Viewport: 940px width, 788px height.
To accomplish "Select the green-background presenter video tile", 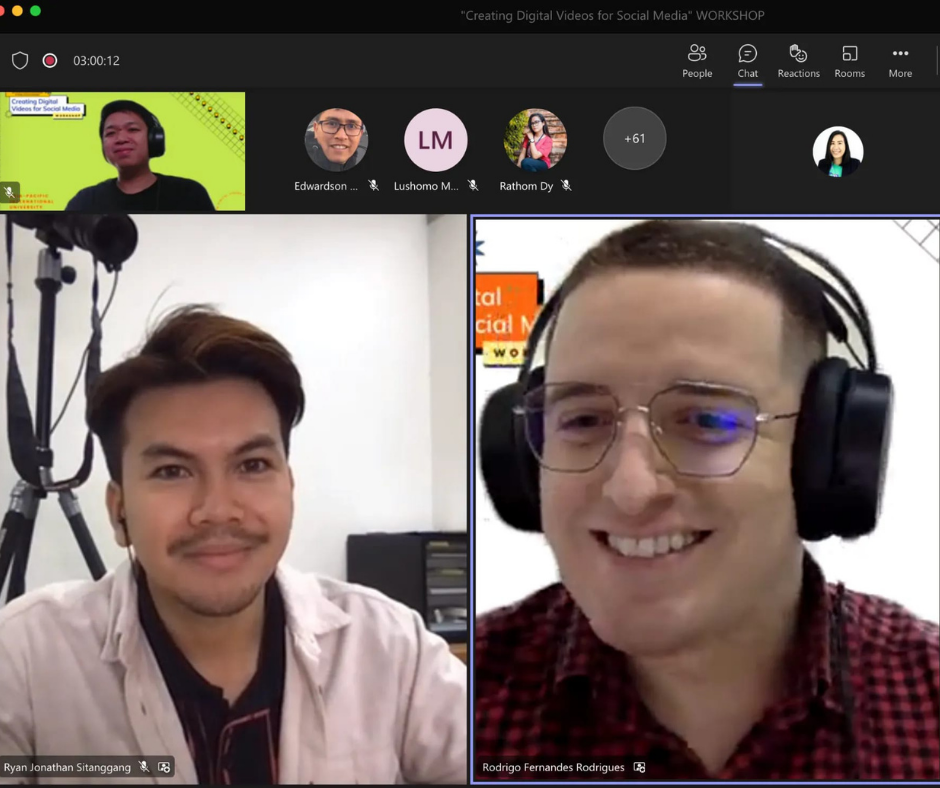I will [x=122, y=151].
